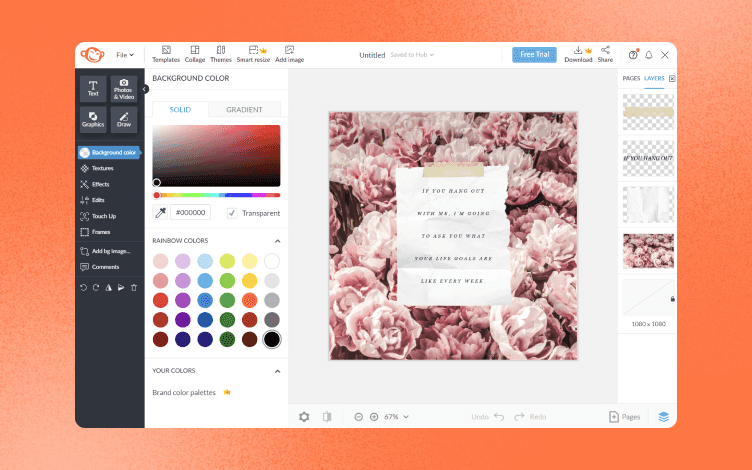Select the Draw tool
This screenshot has width=752, height=470.
point(124,119)
